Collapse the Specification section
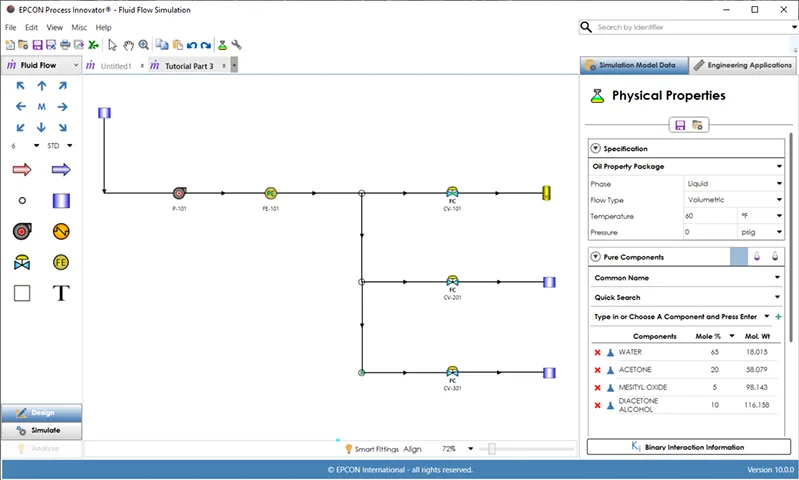 click(x=596, y=149)
